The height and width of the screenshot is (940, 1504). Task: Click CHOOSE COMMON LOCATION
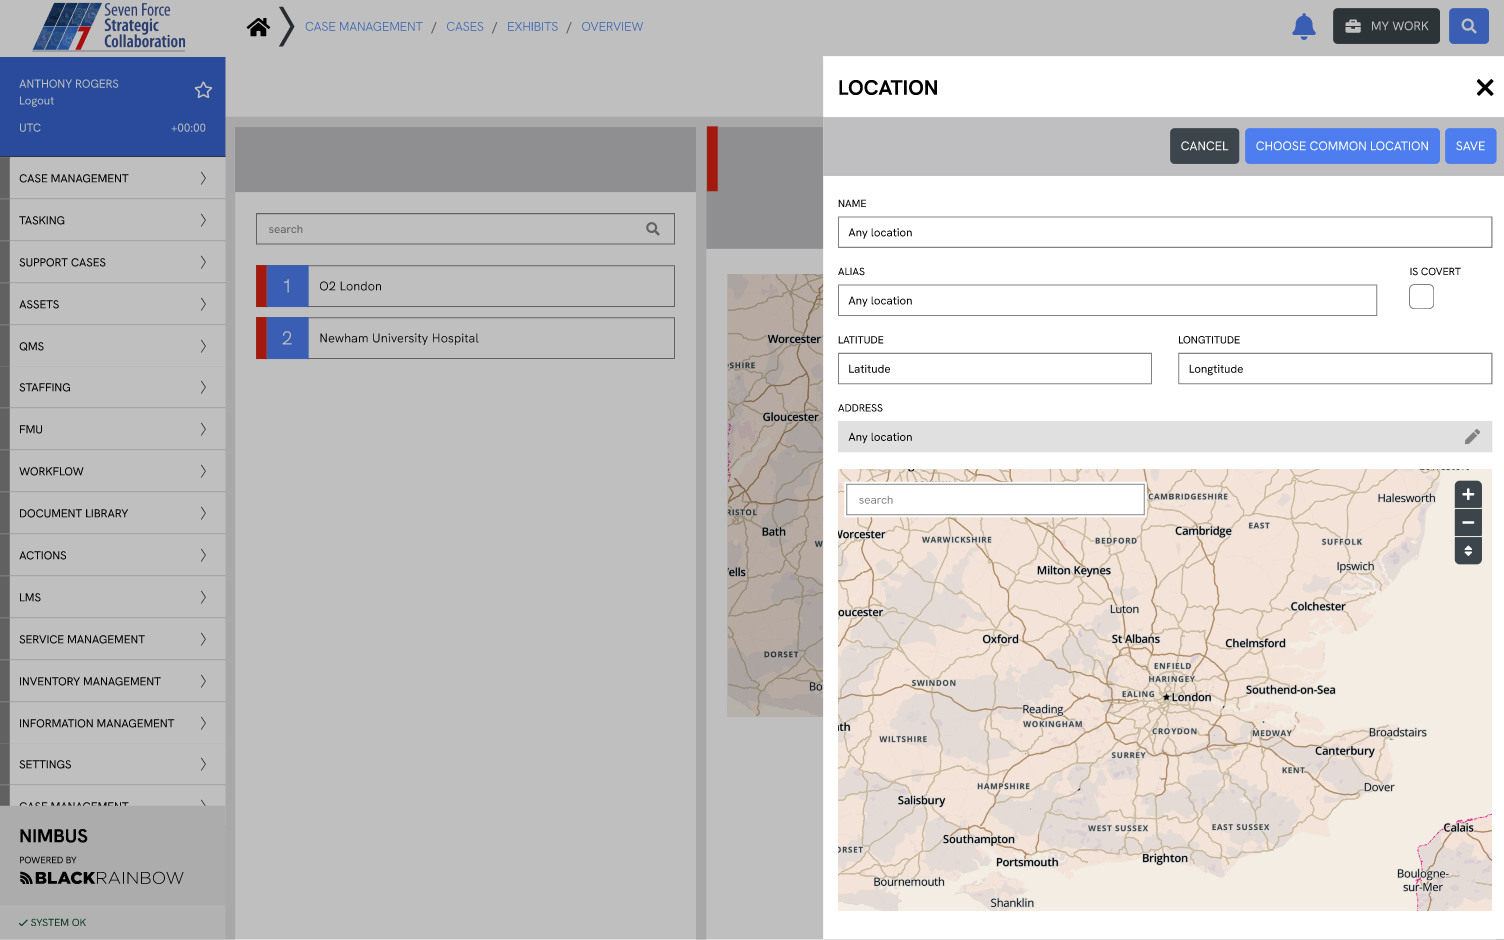click(1342, 145)
